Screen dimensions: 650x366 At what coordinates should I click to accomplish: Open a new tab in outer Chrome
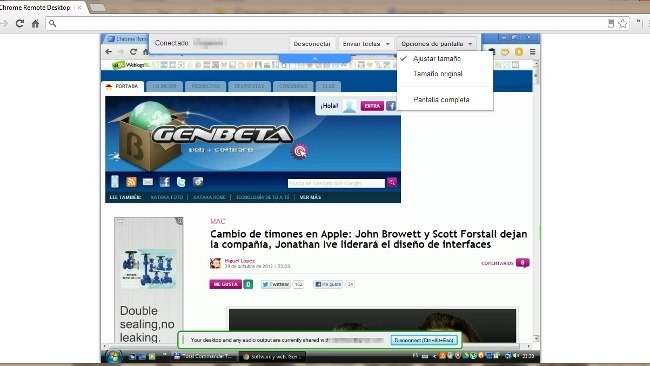tap(97, 7)
